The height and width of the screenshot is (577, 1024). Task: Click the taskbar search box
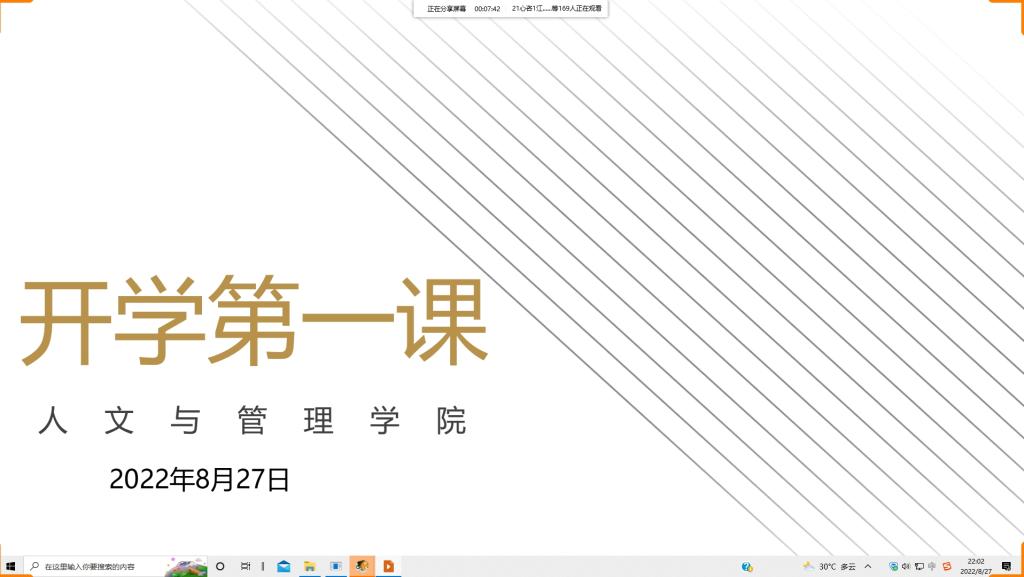click(x=95, y=566)
